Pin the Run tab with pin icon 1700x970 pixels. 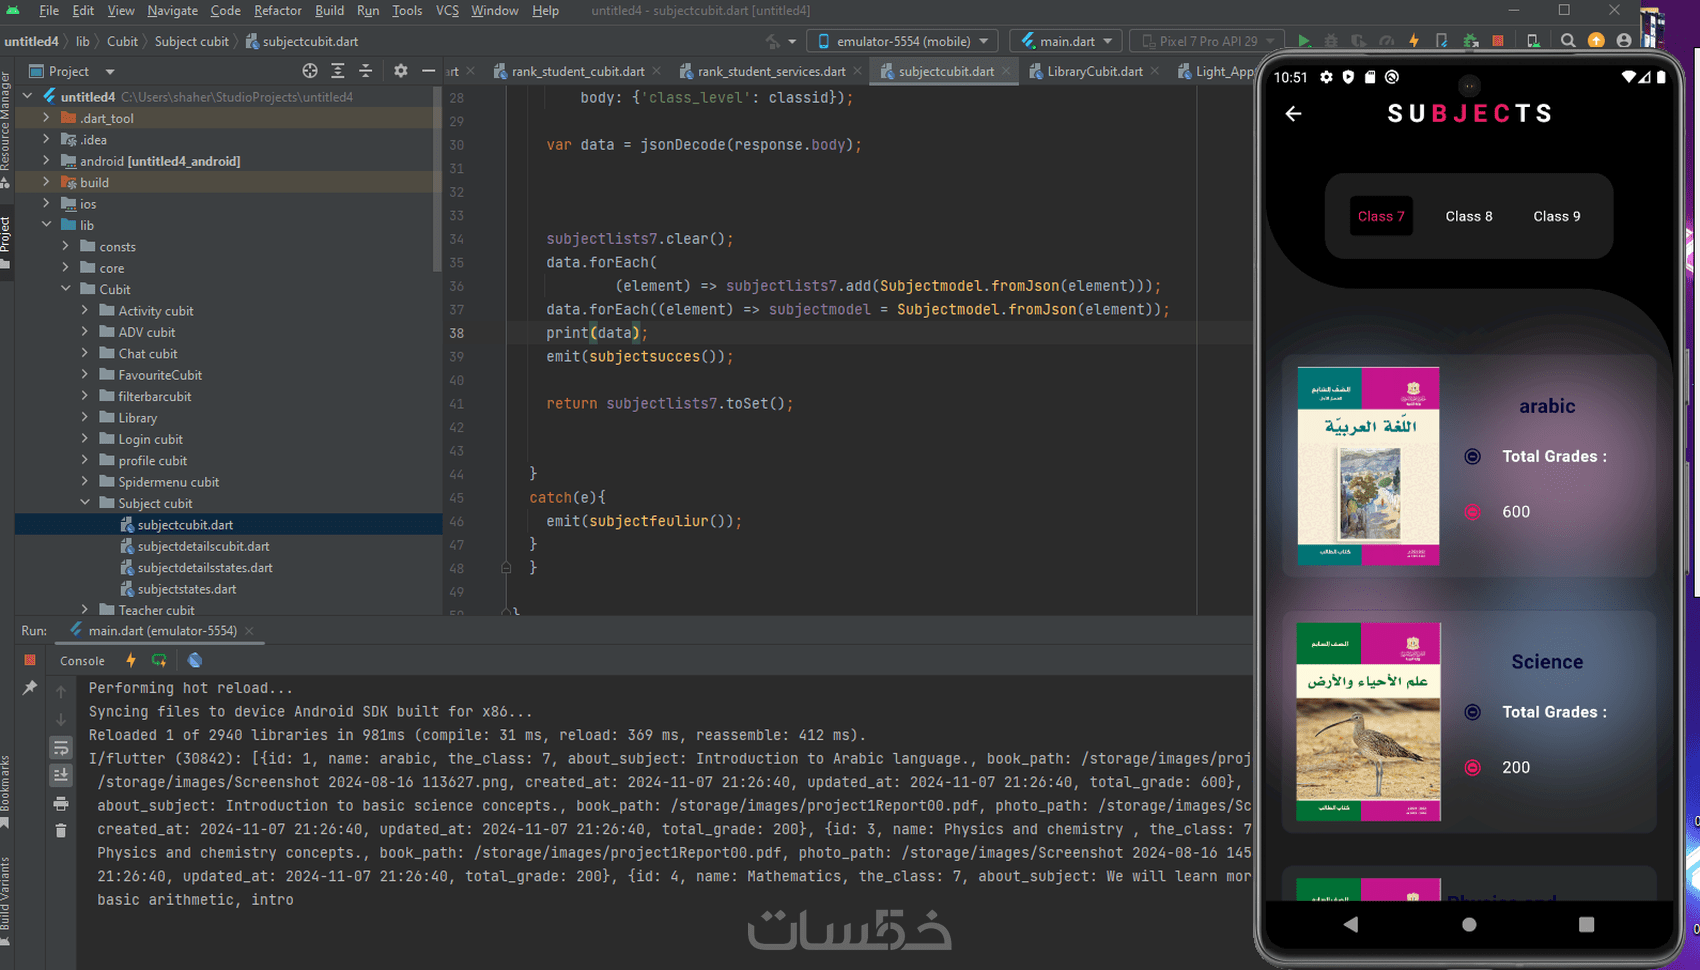tap(30, 688)
